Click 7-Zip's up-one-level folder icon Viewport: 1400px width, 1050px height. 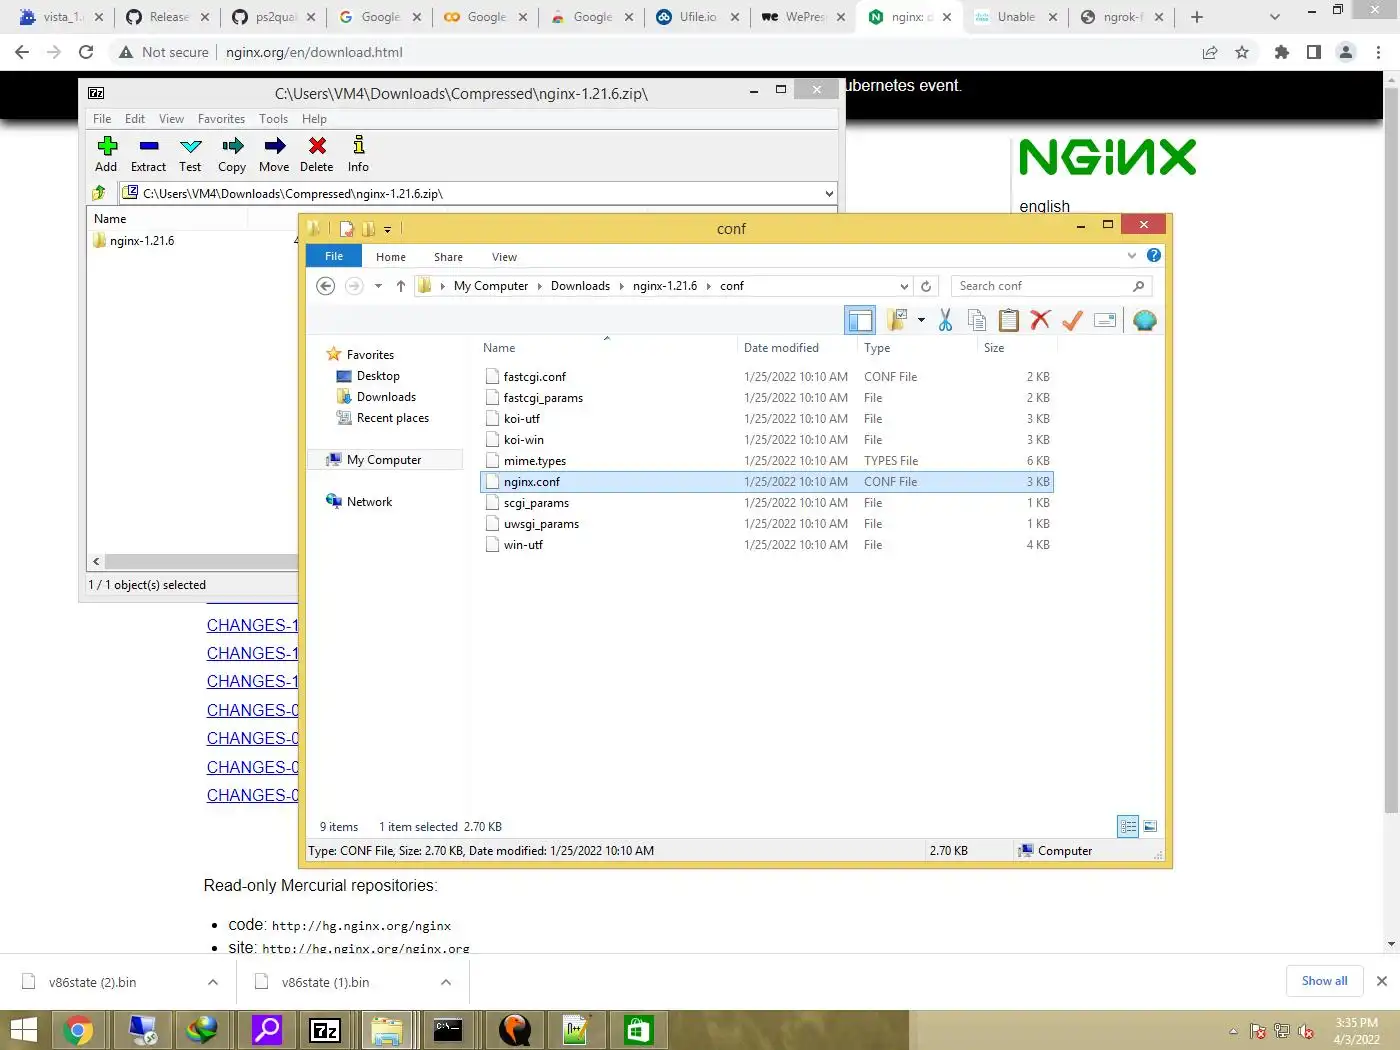99,193
